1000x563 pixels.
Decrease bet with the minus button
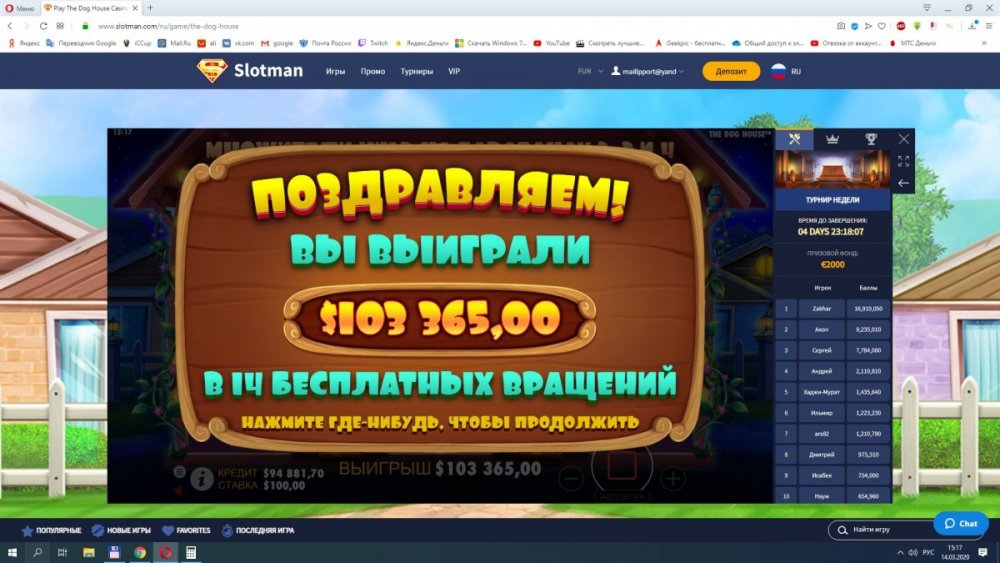(570, 479)
